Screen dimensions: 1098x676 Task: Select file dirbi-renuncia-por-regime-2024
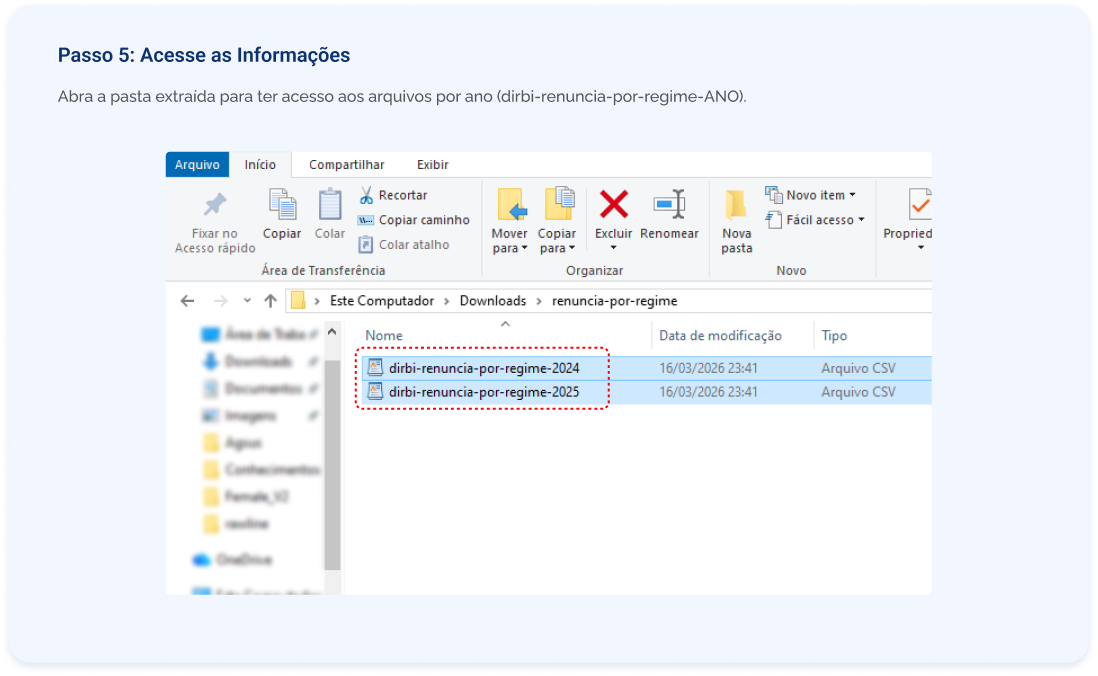(484, 368)
